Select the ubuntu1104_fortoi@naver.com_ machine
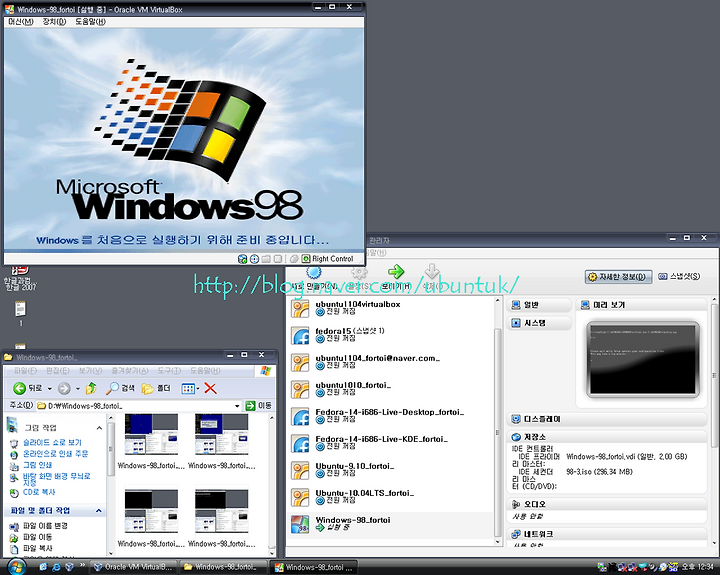 (390, 362)
